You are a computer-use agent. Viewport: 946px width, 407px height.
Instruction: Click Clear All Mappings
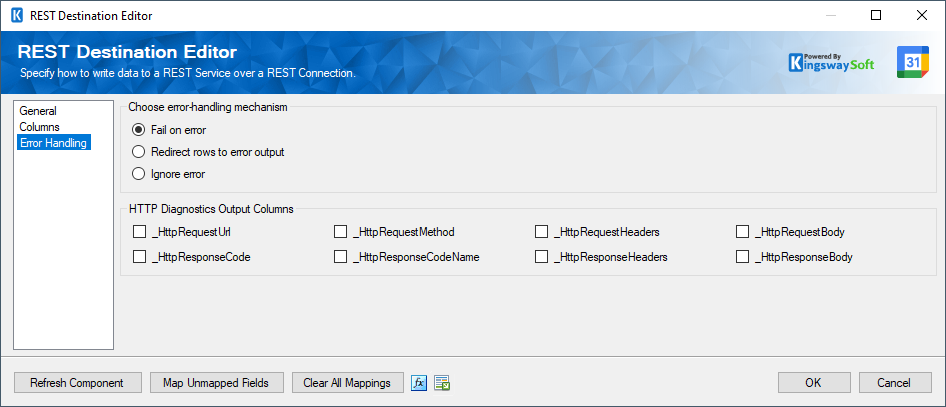347,383
